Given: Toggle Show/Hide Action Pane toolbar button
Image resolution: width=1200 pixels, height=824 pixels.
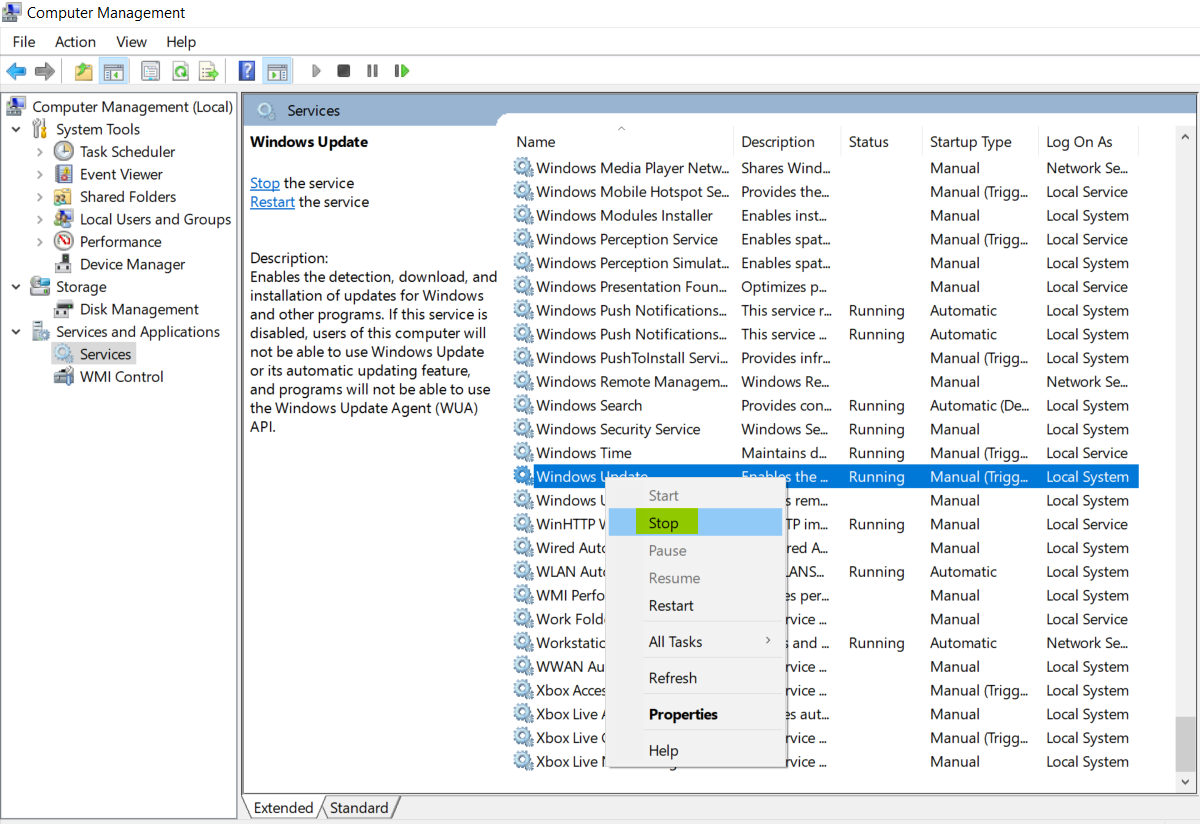Looking at the screenshot, I should point(276,71).
